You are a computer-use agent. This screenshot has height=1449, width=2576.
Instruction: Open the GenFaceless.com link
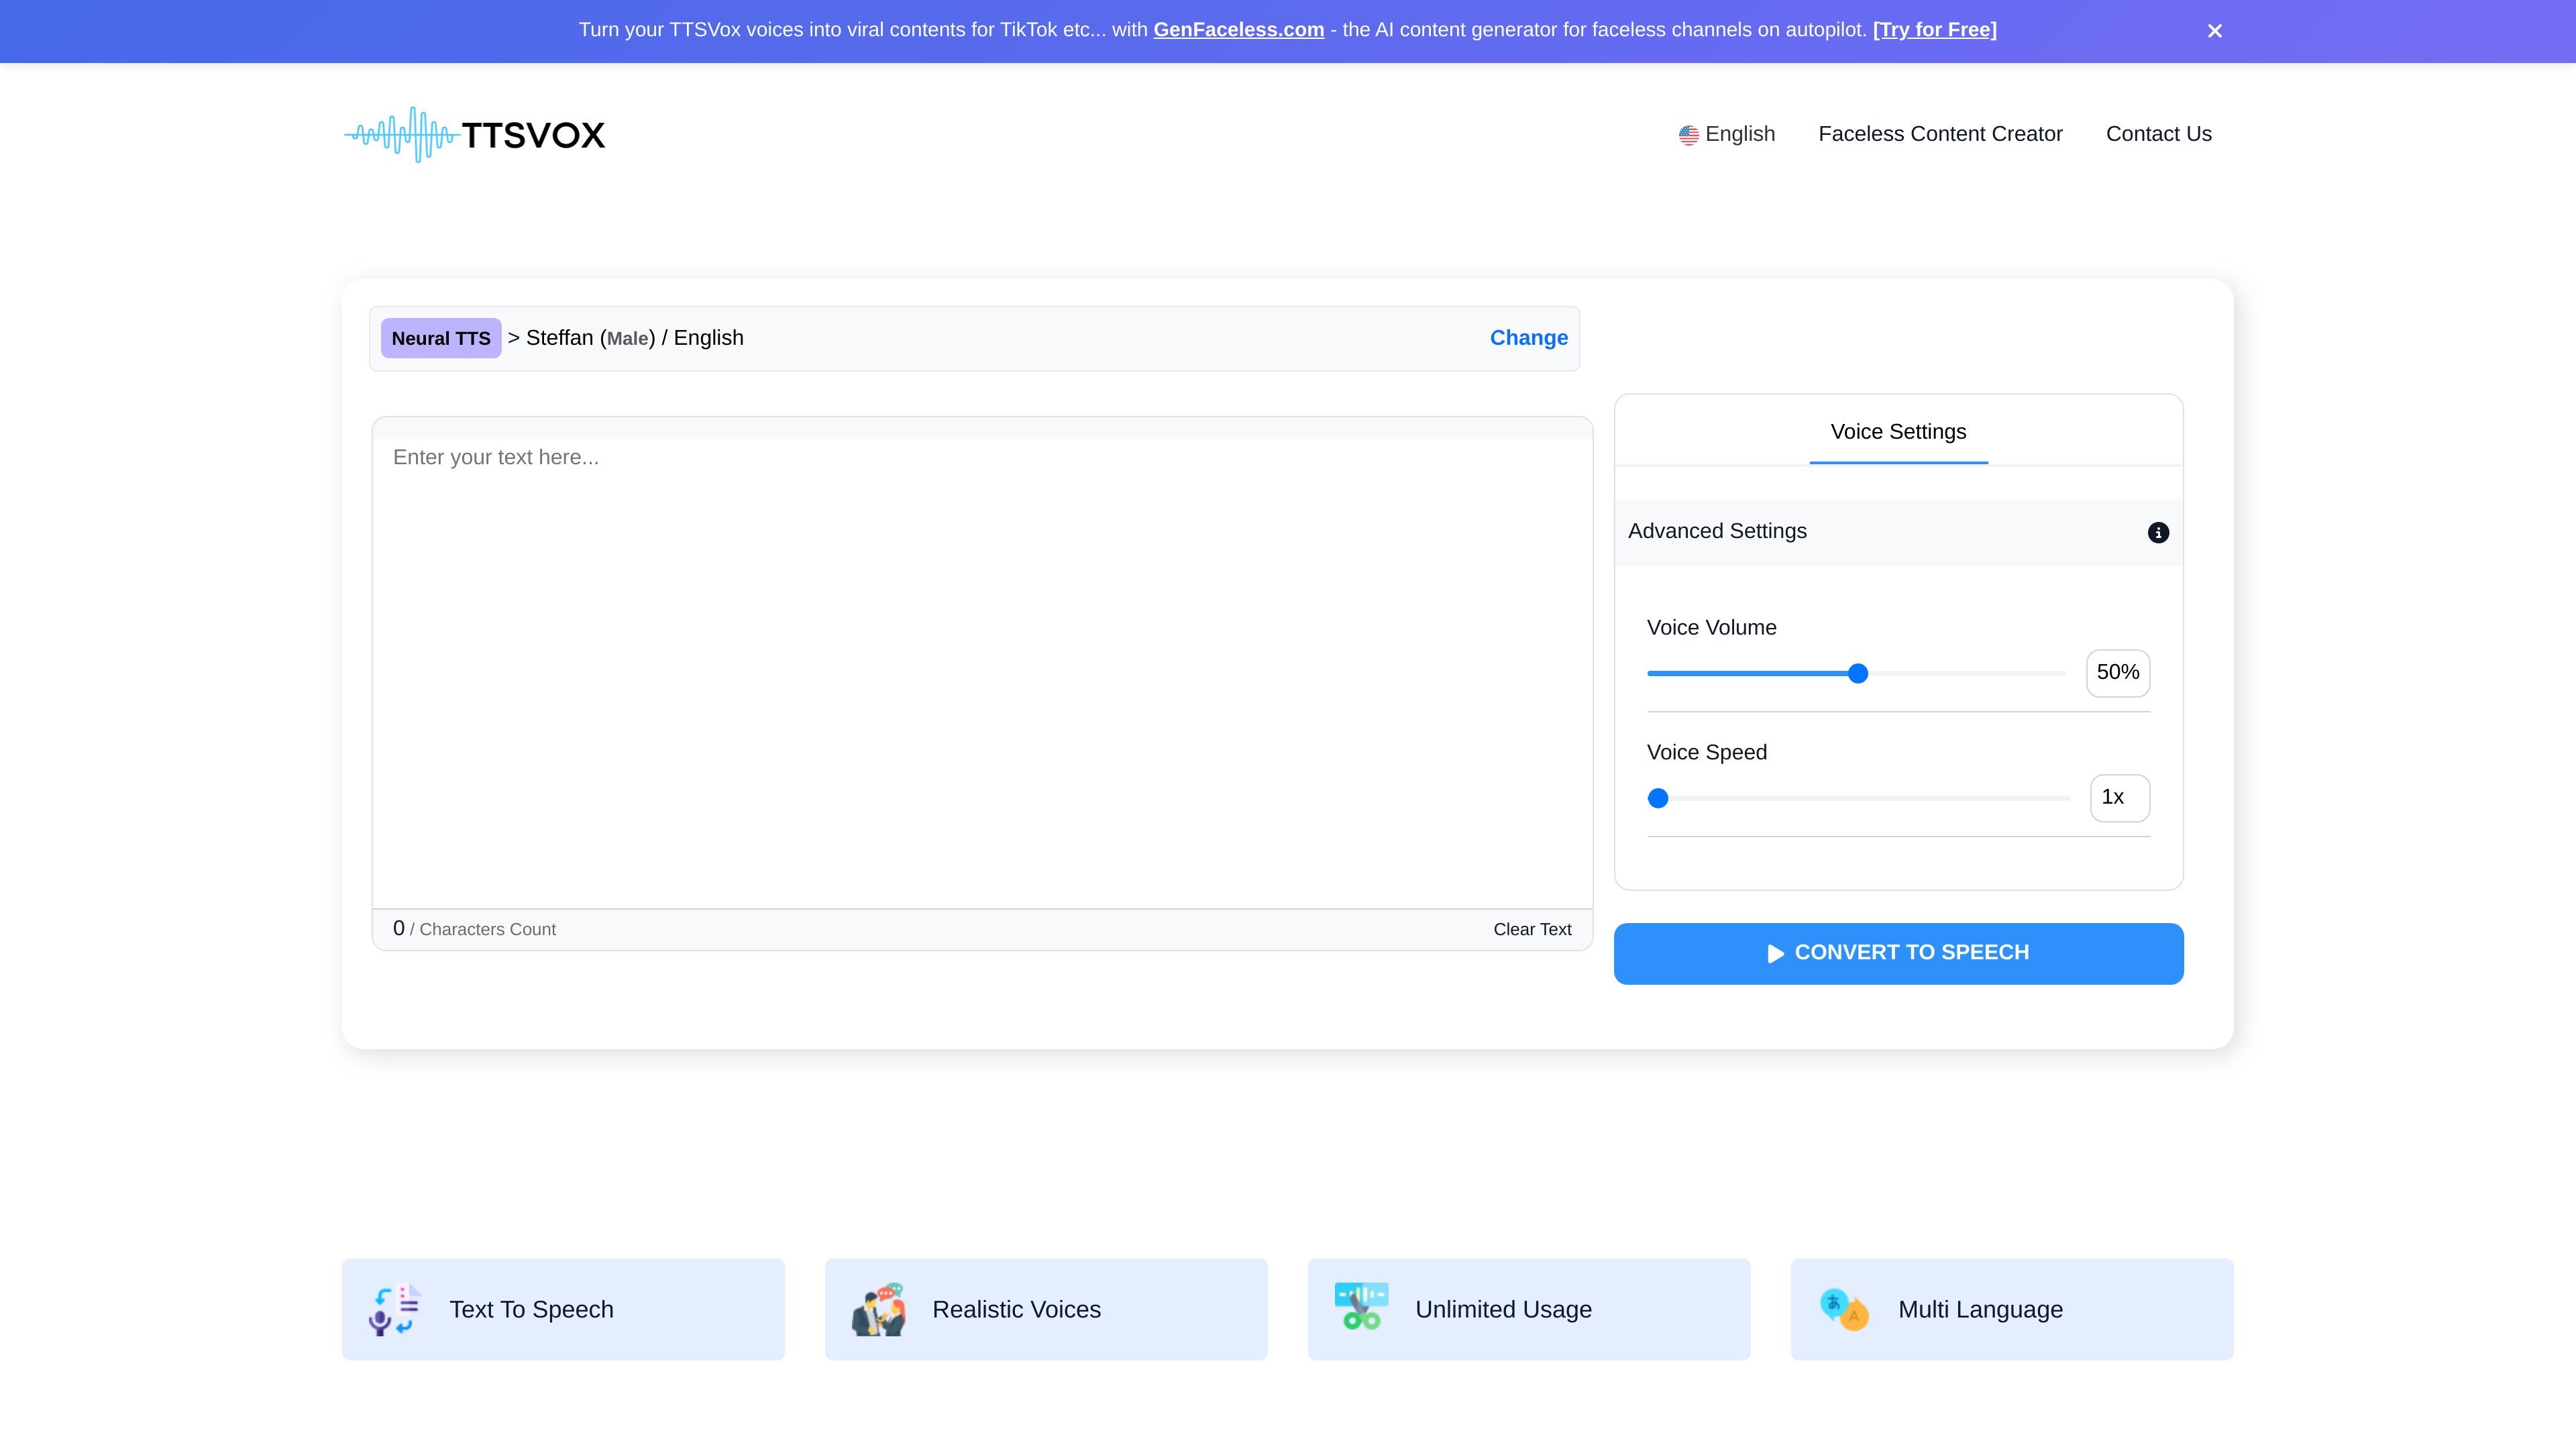tap(1238, 30)
